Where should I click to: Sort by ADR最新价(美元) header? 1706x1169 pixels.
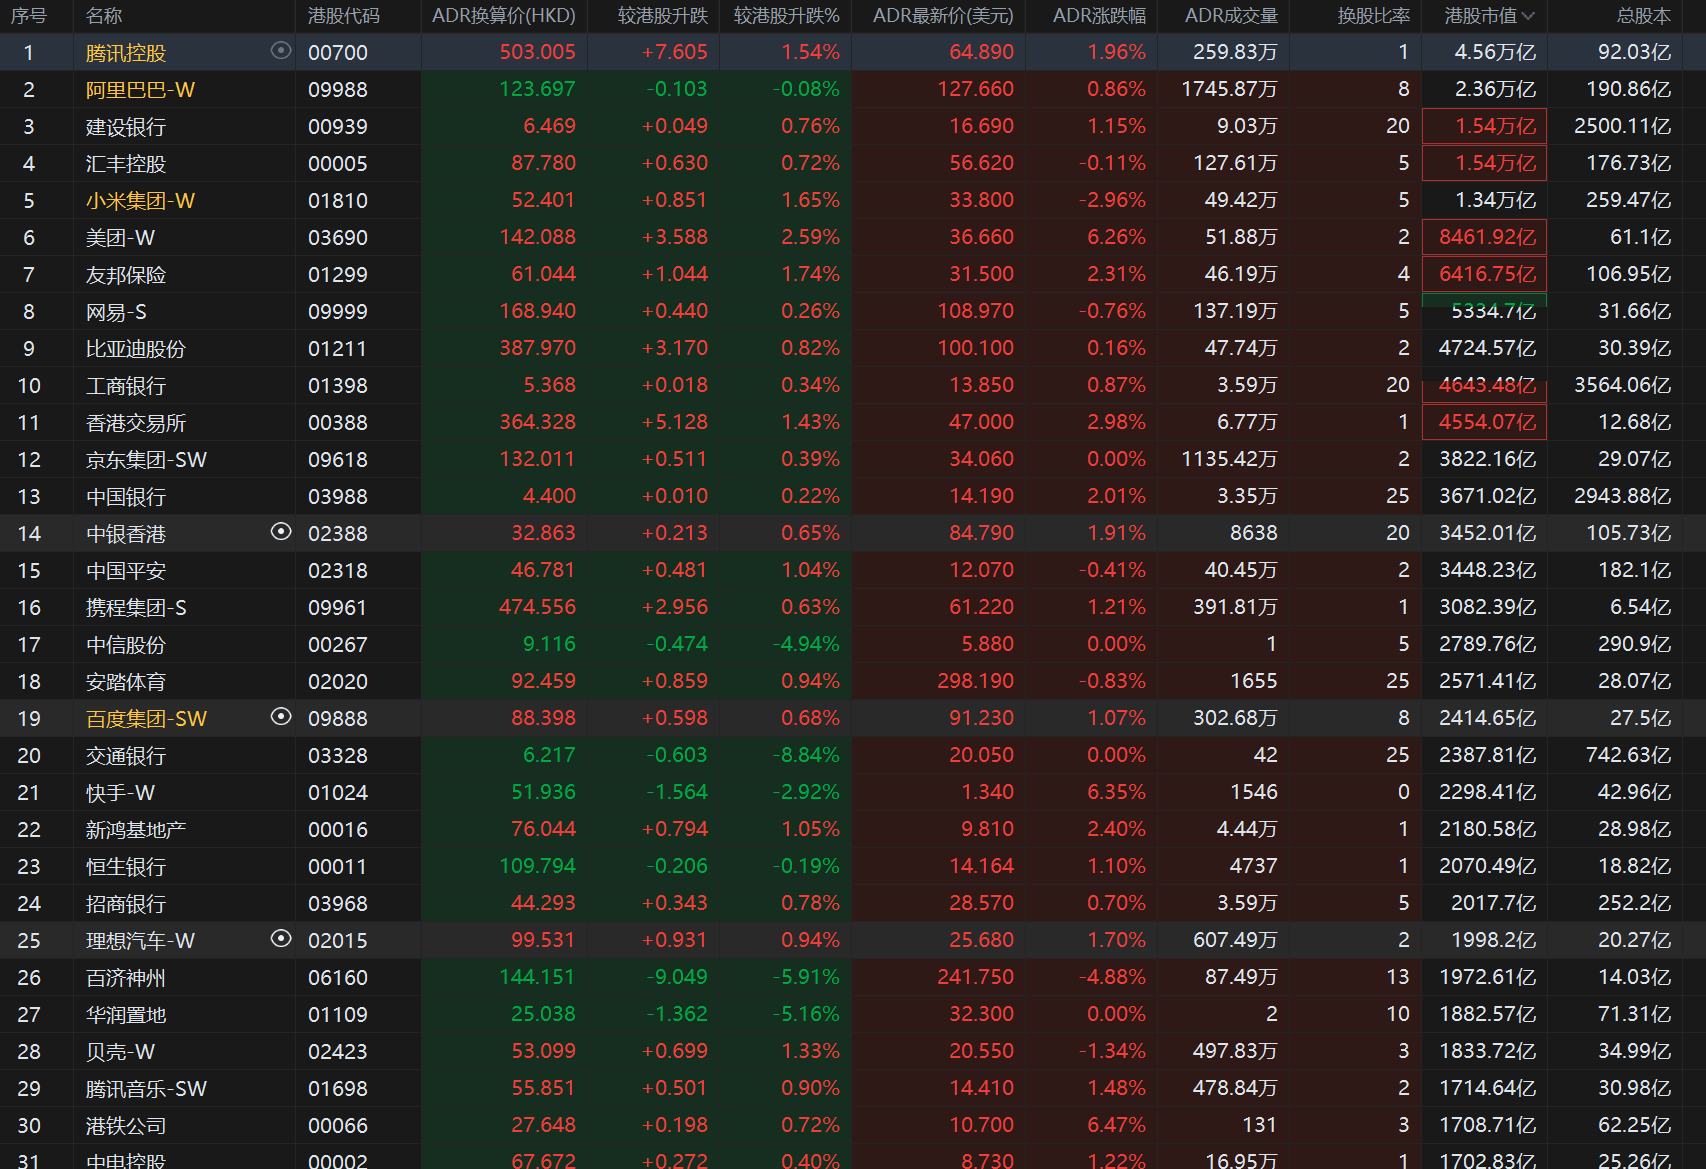[x=943, y=16]
